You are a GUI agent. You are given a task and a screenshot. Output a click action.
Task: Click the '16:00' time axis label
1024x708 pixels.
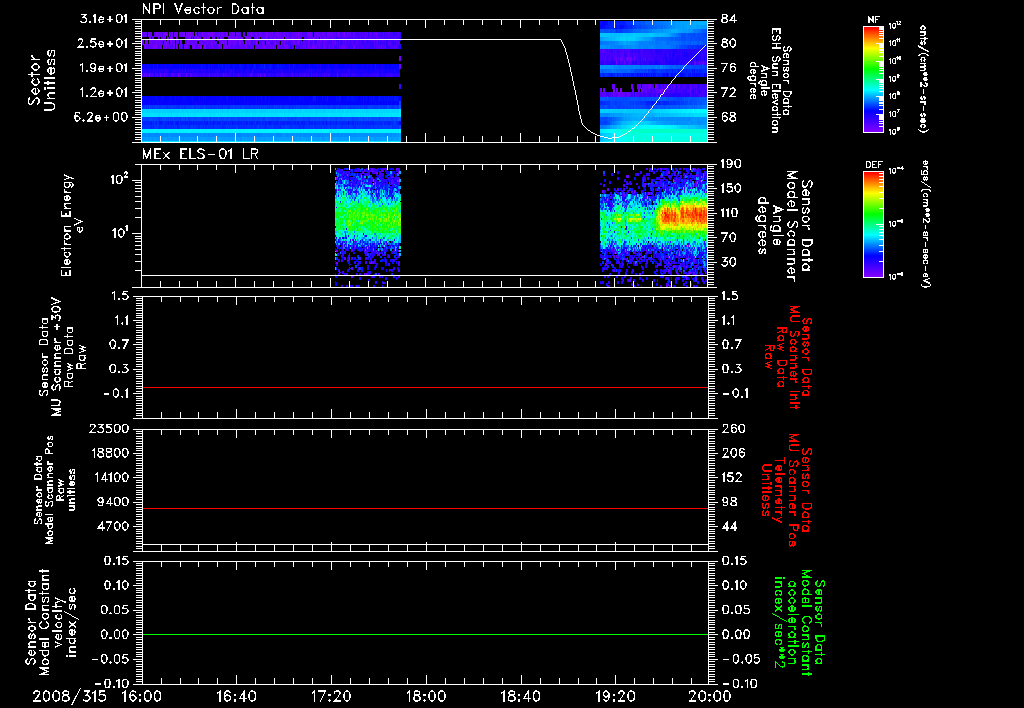pos(142,696)
